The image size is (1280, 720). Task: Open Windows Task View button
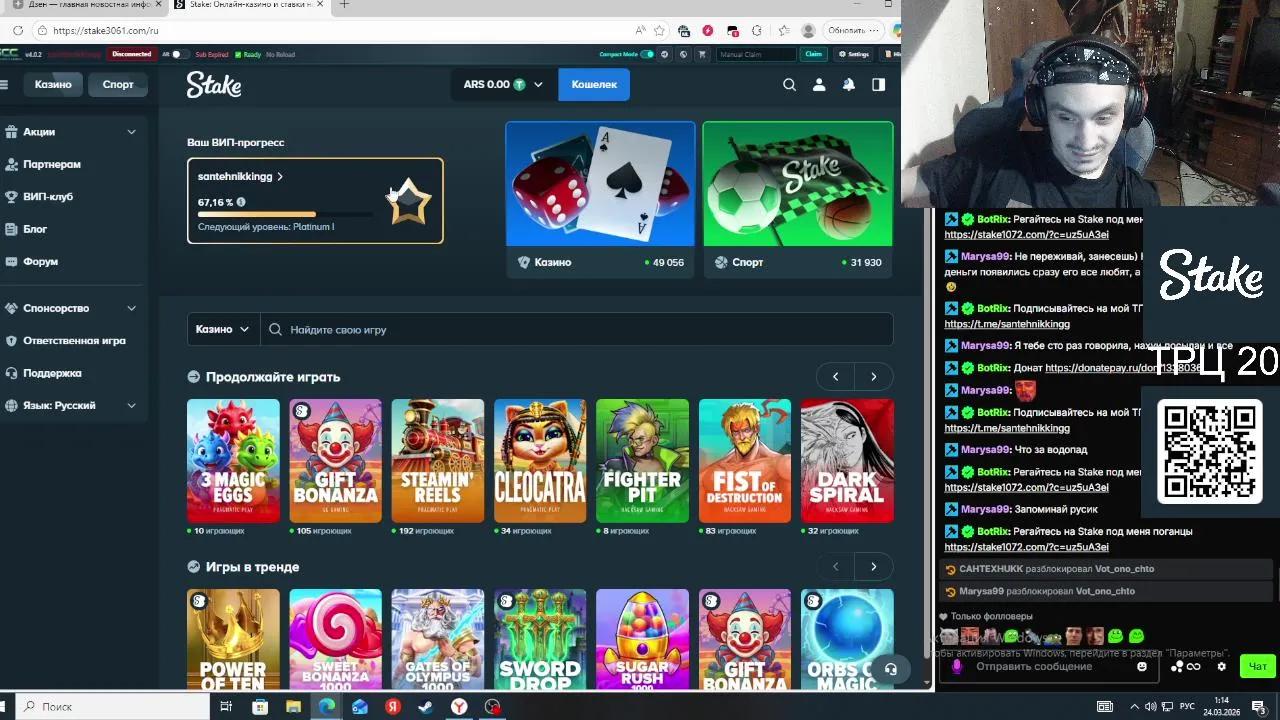pyautogui.click(x=226, y=707)
